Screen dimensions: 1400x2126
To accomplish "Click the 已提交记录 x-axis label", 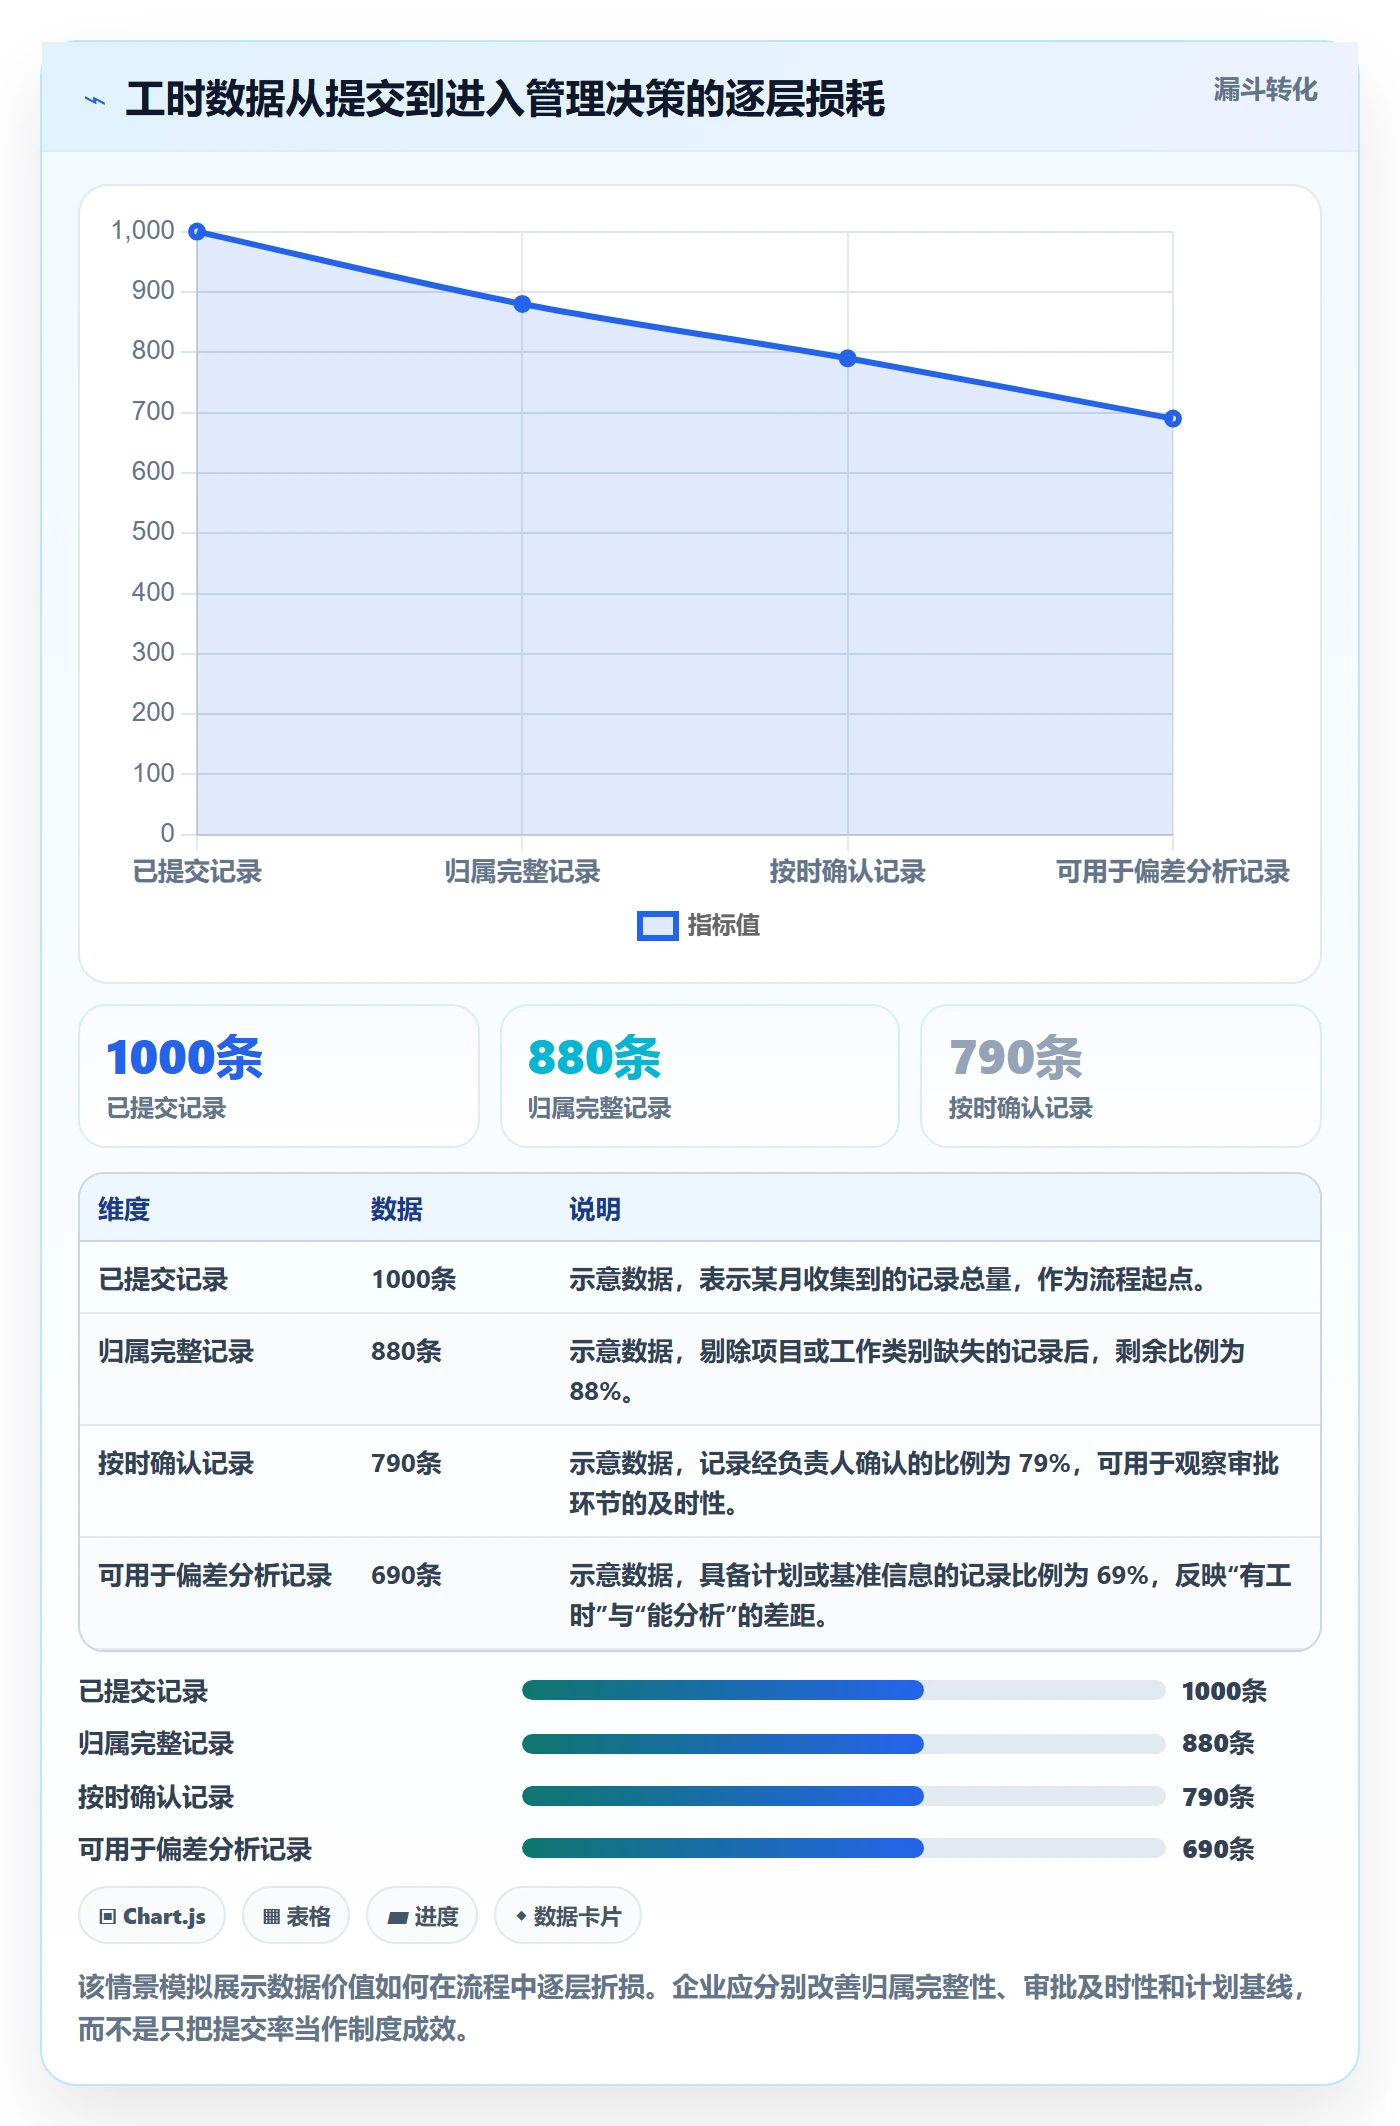I will pos(197,872).
